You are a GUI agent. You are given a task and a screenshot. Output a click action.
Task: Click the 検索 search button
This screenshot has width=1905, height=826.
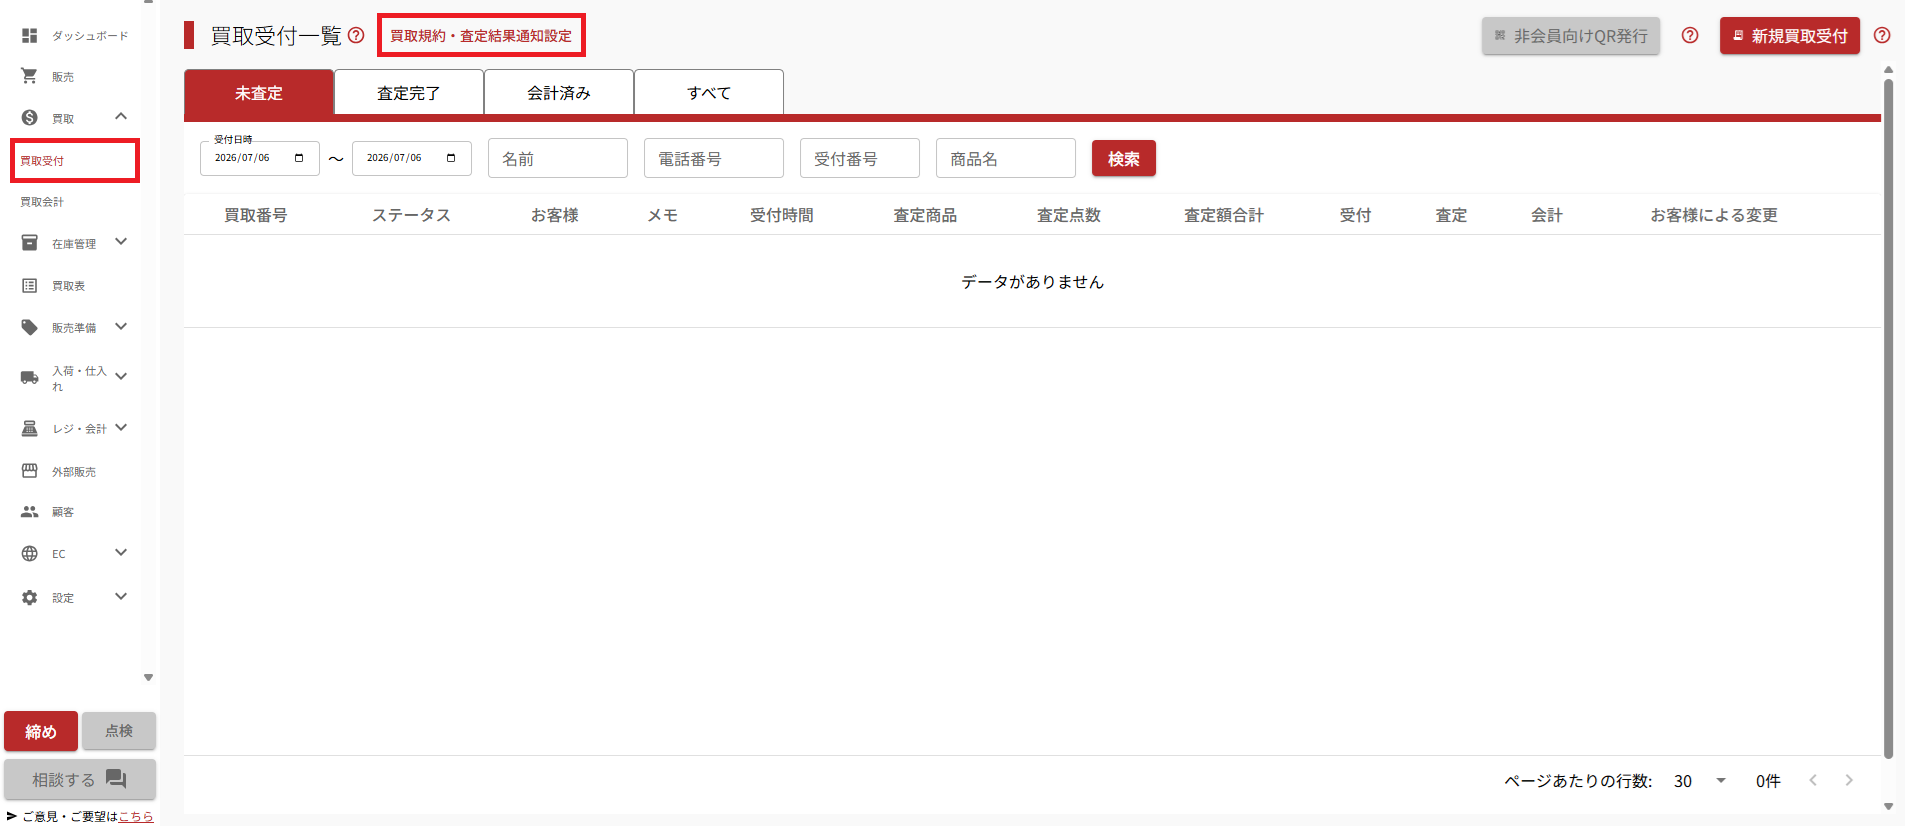pos(1124,159)
